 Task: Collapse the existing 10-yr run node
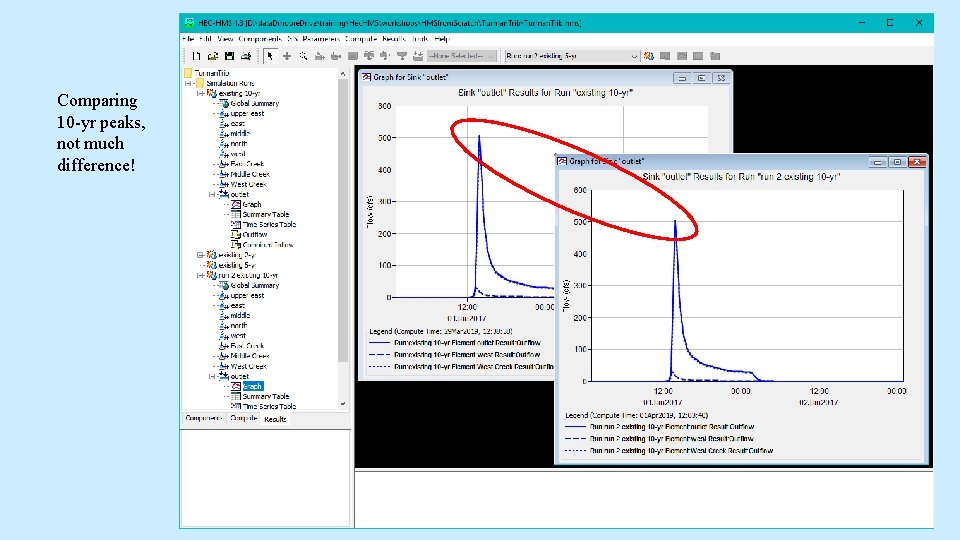[200, 94]
